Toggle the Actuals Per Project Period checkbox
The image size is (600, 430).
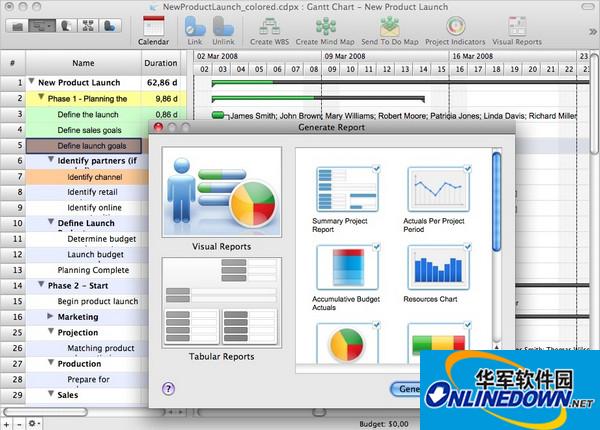point(468,169)
